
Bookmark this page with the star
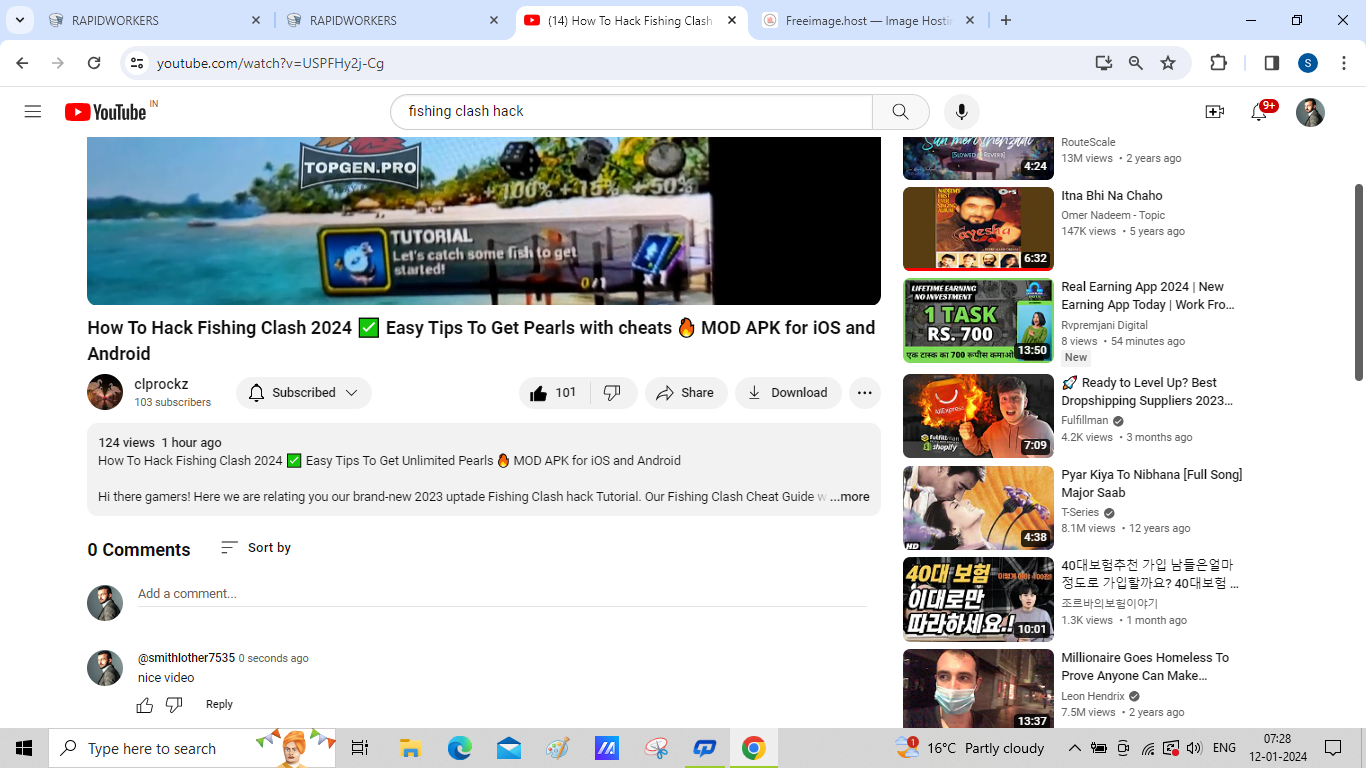(x=1168, y=63)
